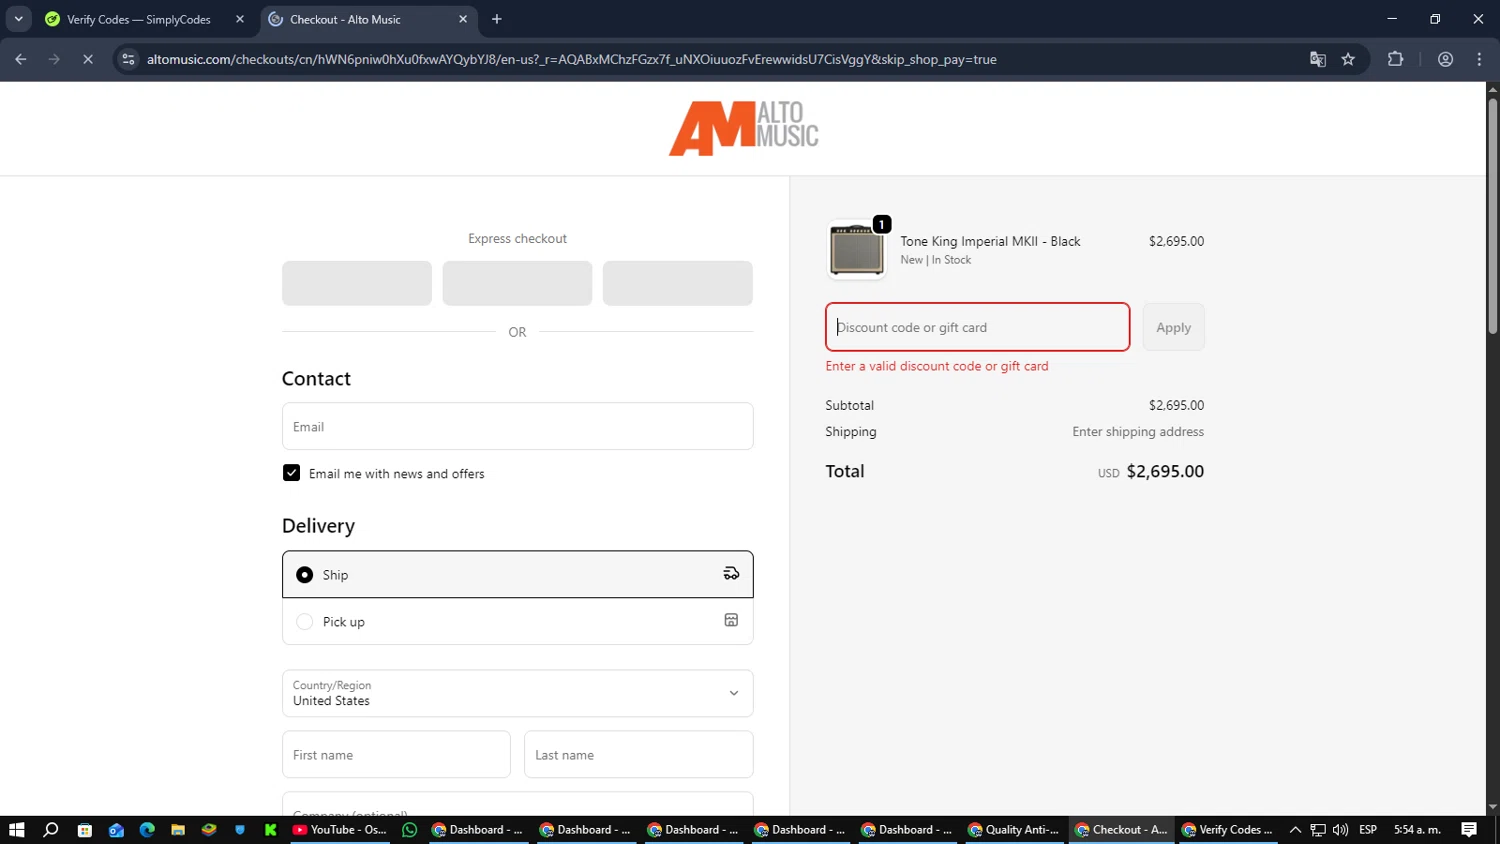
Task: Switch to the Verify Codes — SimplyCodes tab
Action: pyautogui.click(x=138, y=19)
